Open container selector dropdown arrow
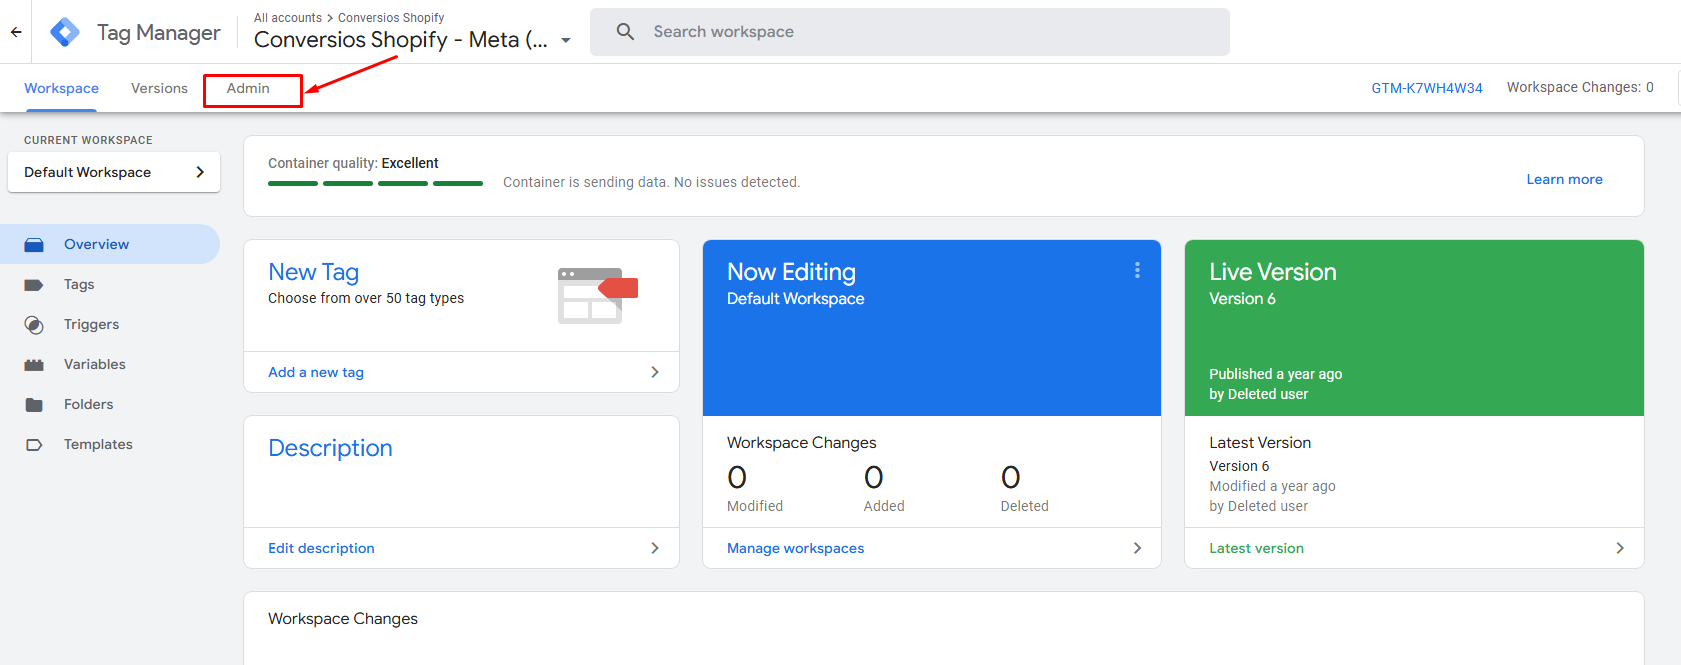1681x665 pixels. click(x=566, y=41)
